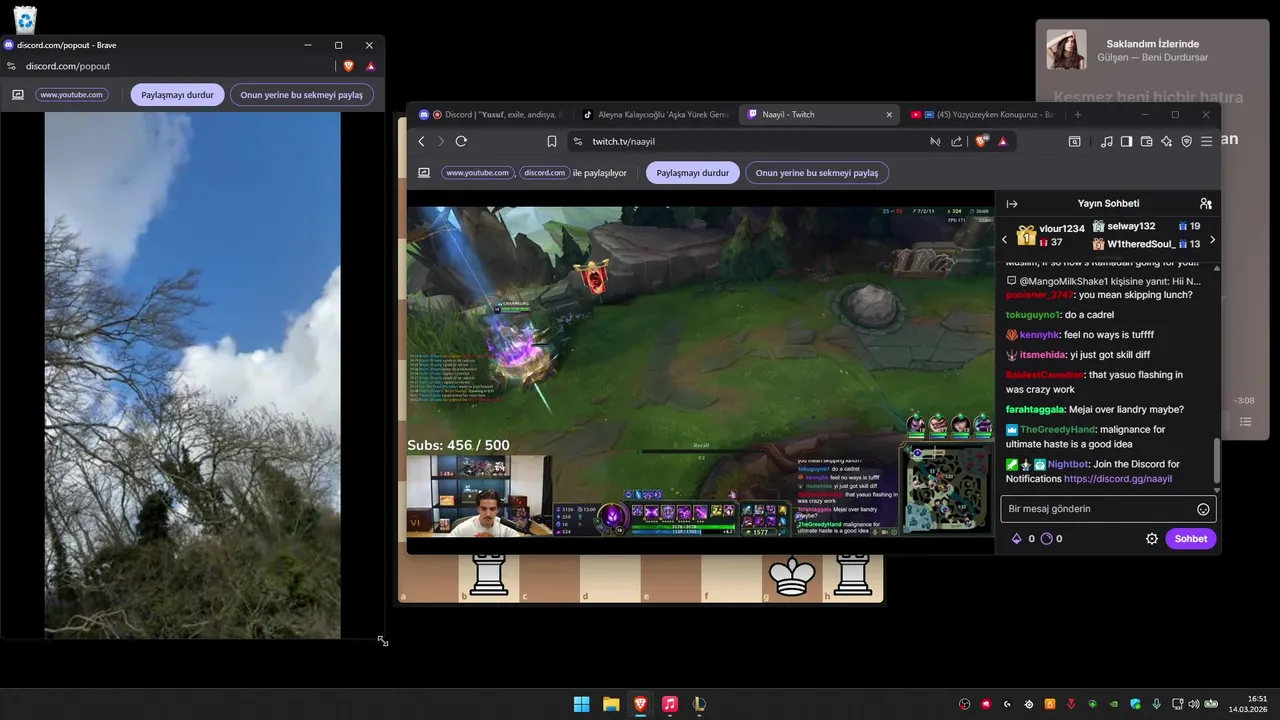Open volume control in system tray
1280x720 pixels.
tap(1194, 704)
